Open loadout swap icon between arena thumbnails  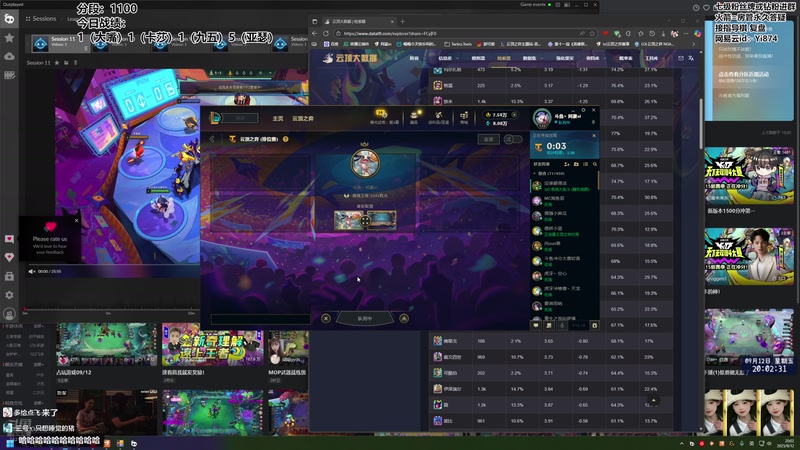[365, 221]
